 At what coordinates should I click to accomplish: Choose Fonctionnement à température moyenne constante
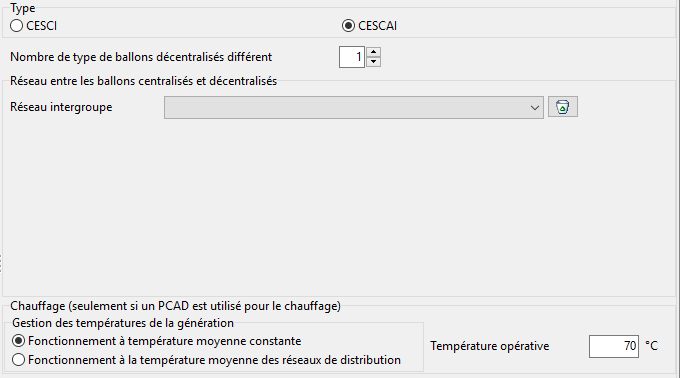point(18,341)
